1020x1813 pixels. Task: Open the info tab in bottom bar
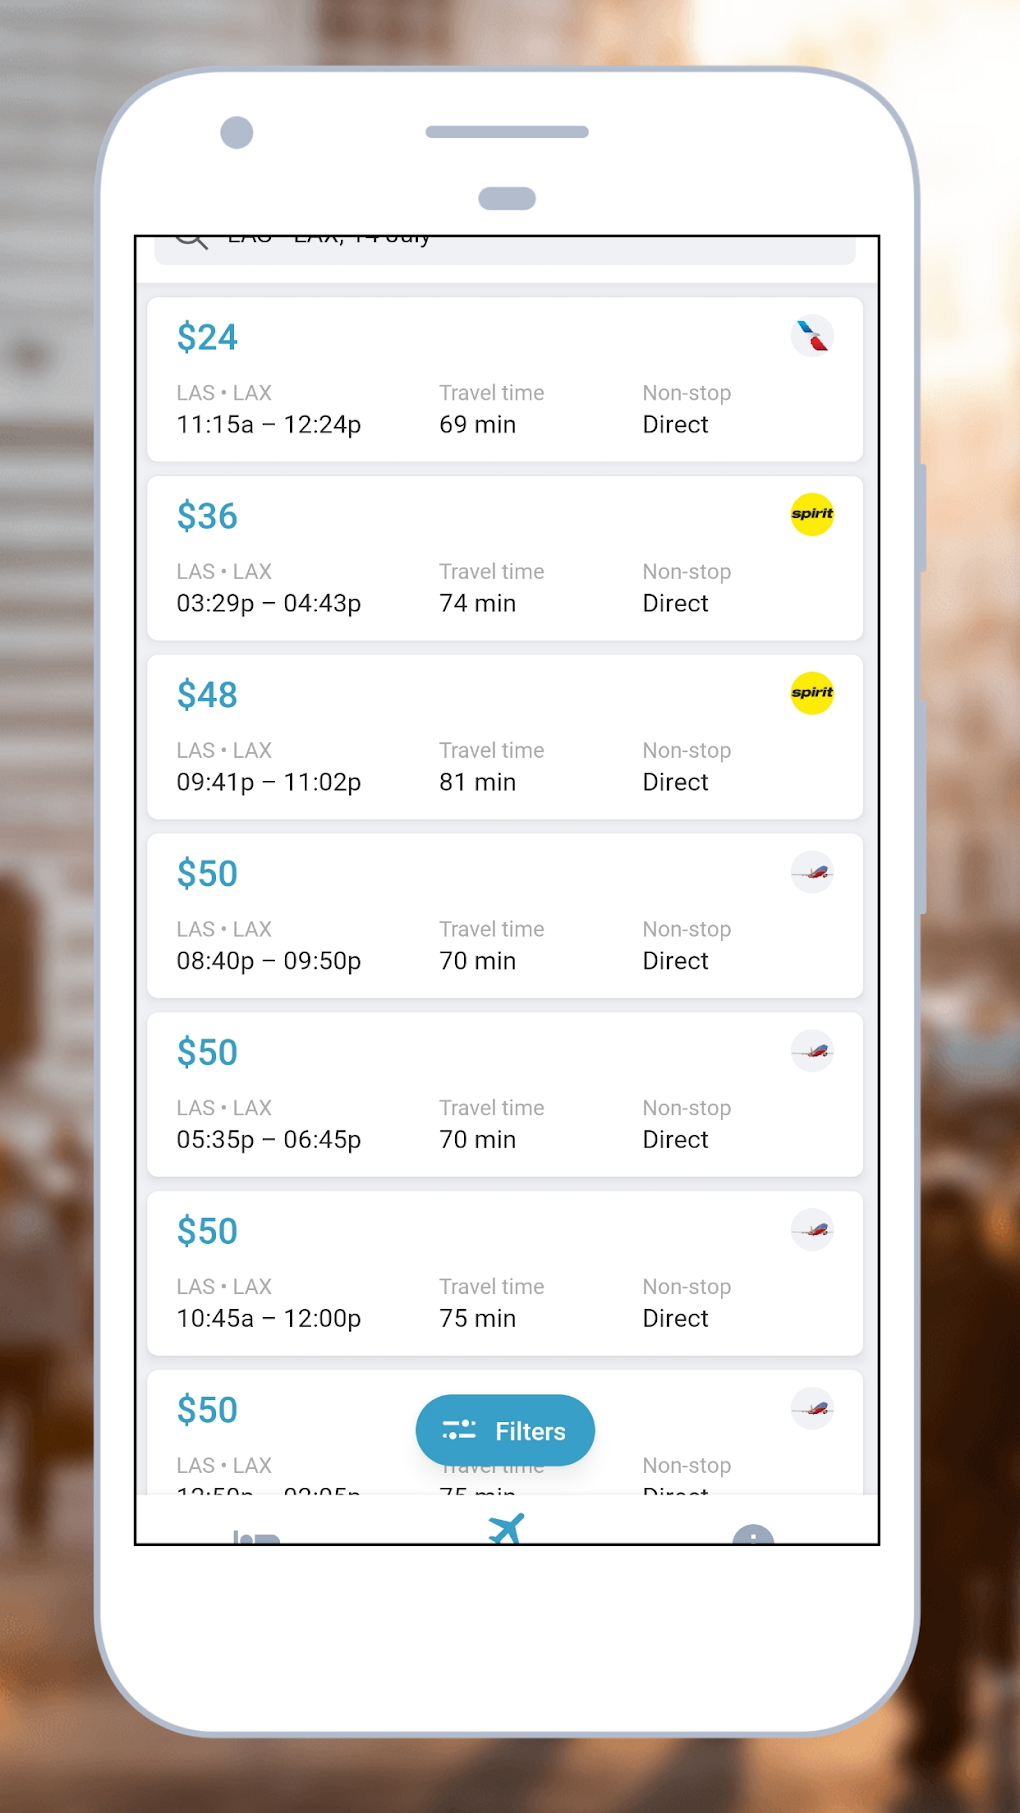(753, 1535)
